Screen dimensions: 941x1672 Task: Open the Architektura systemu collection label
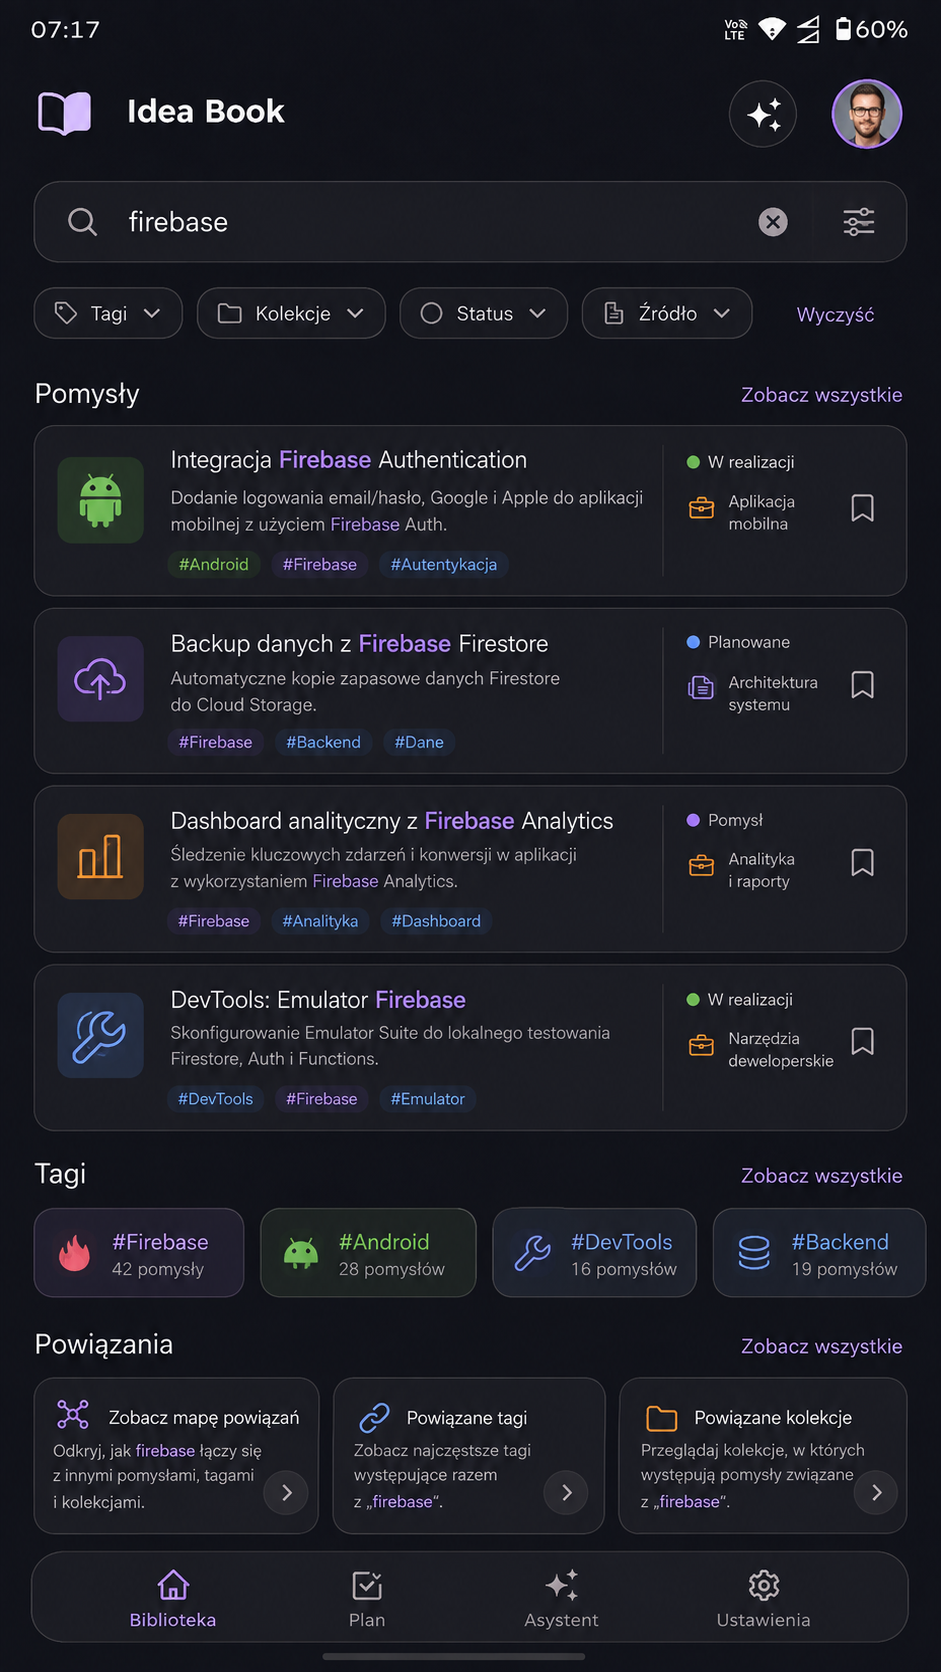pos(773,694)
